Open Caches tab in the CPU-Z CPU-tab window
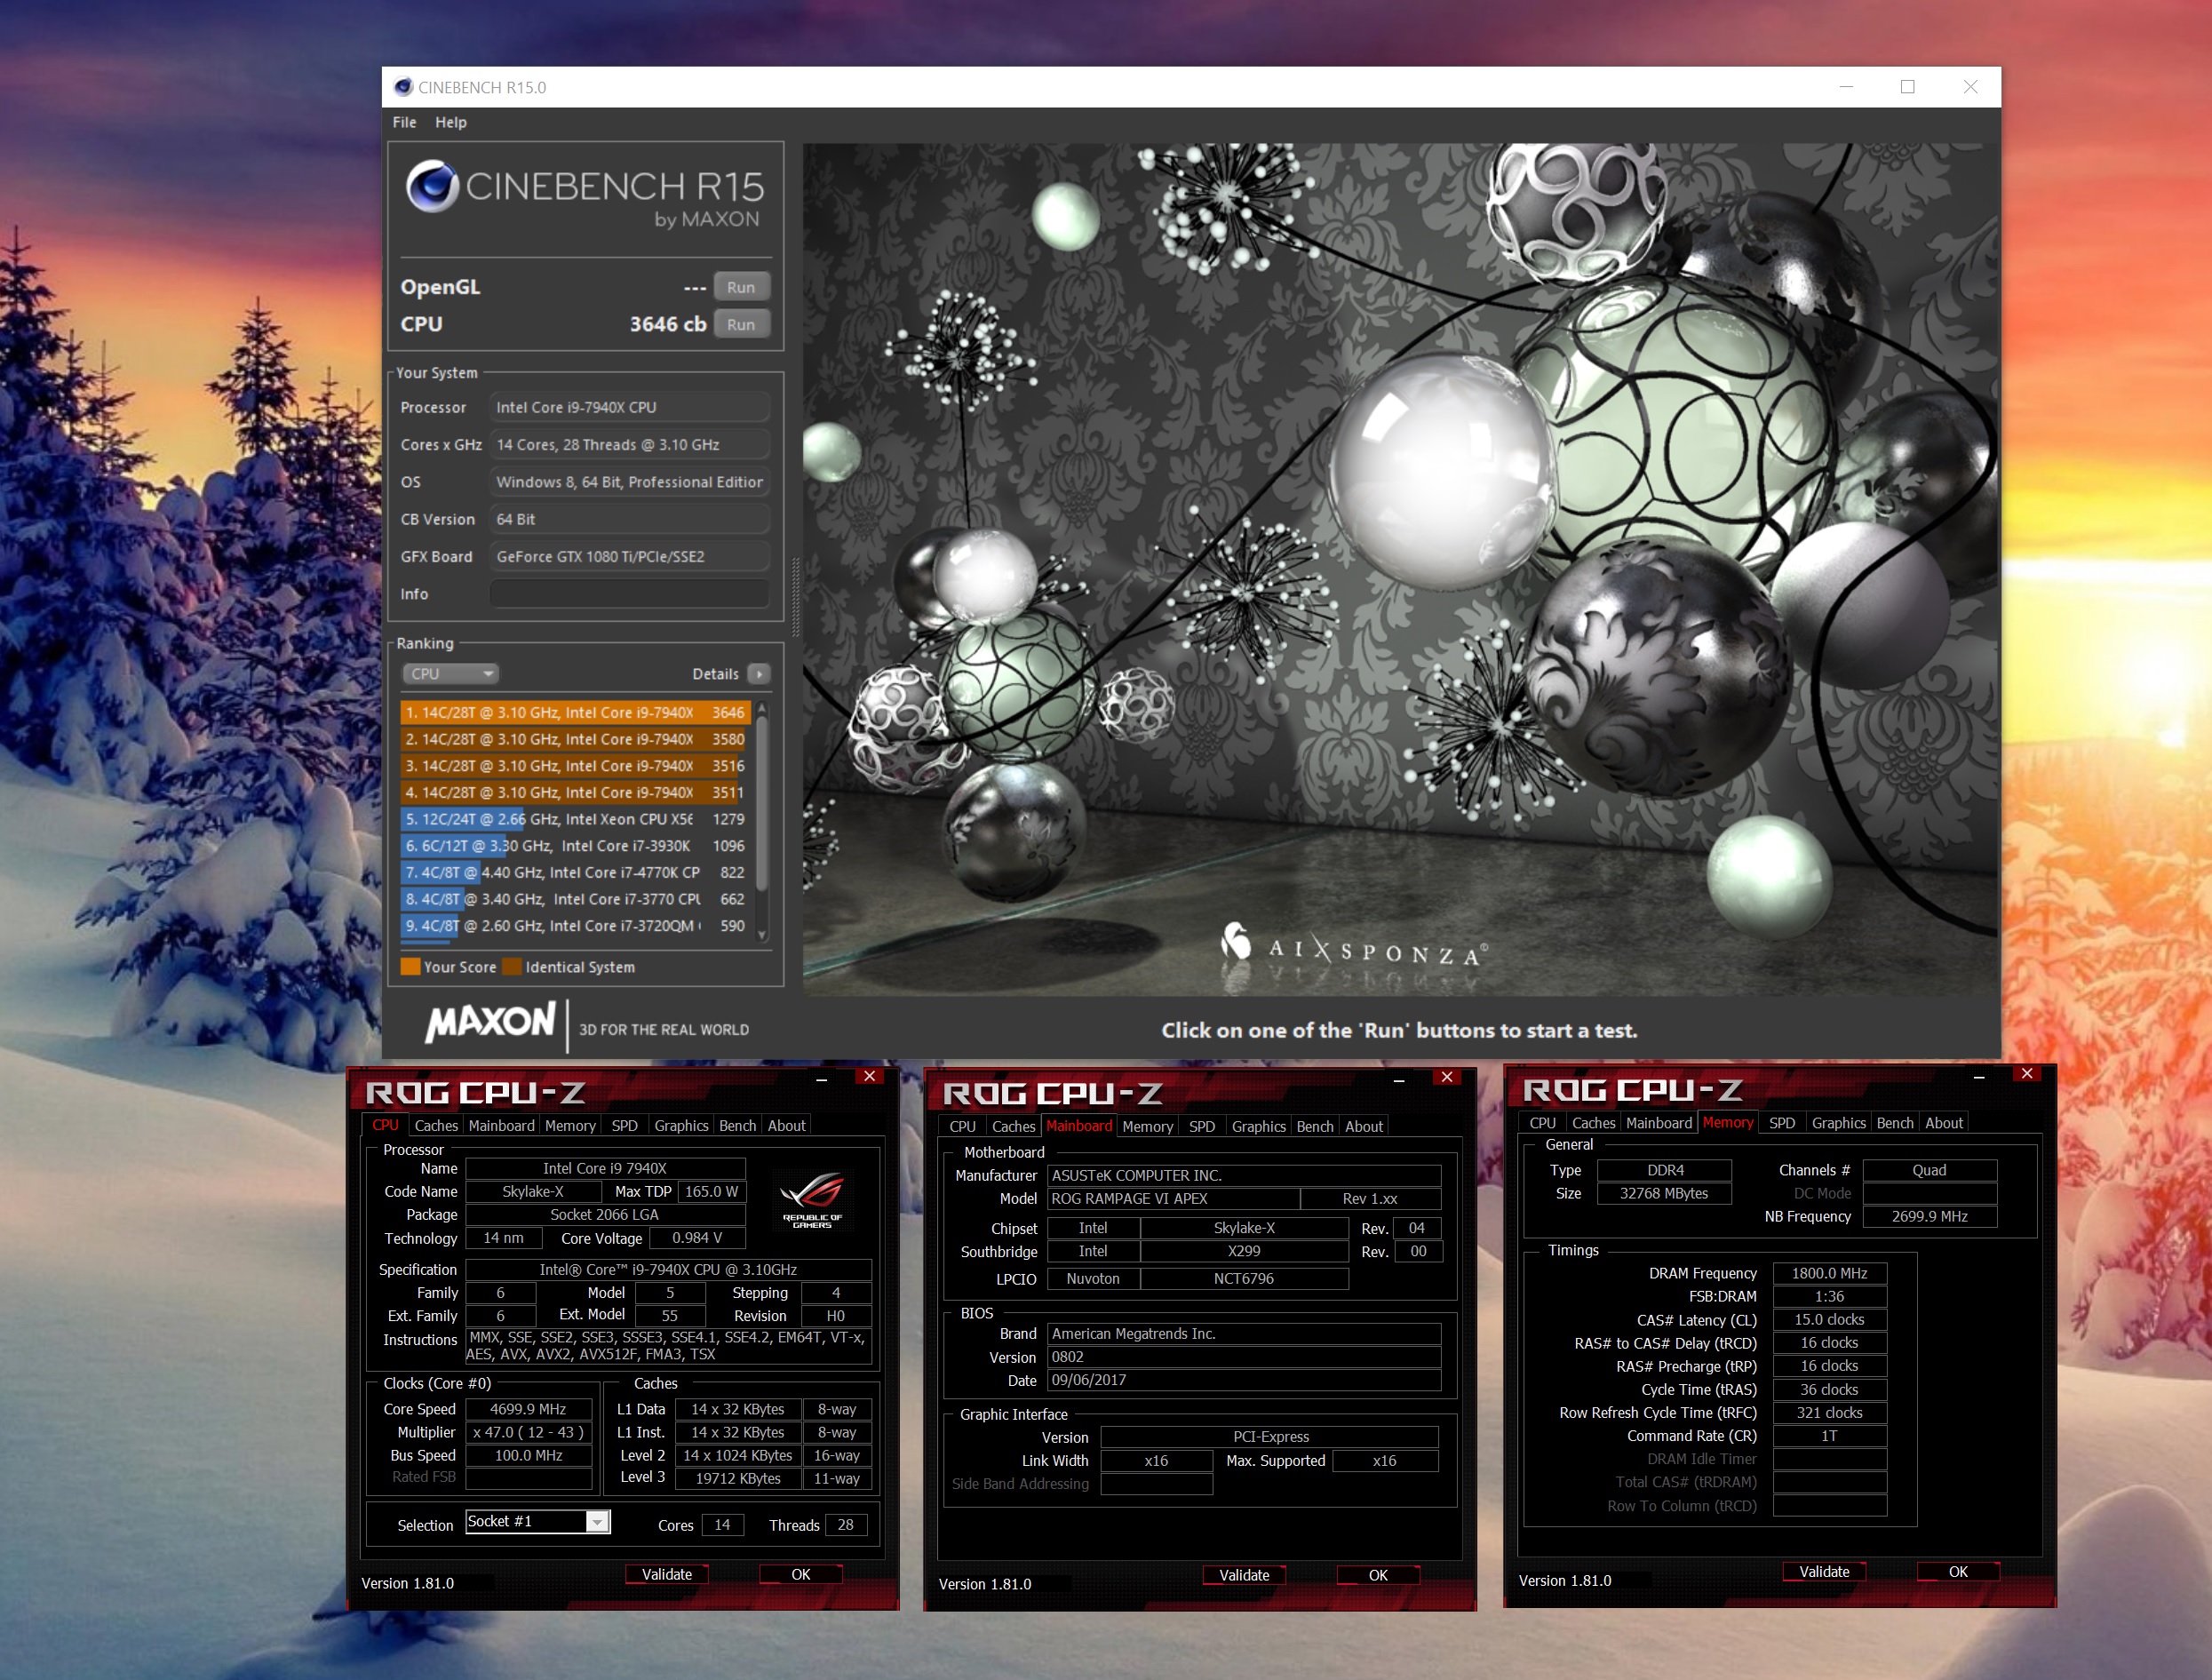The width and height of the screenshot is (2212, 1680). tap(436, 1126)
